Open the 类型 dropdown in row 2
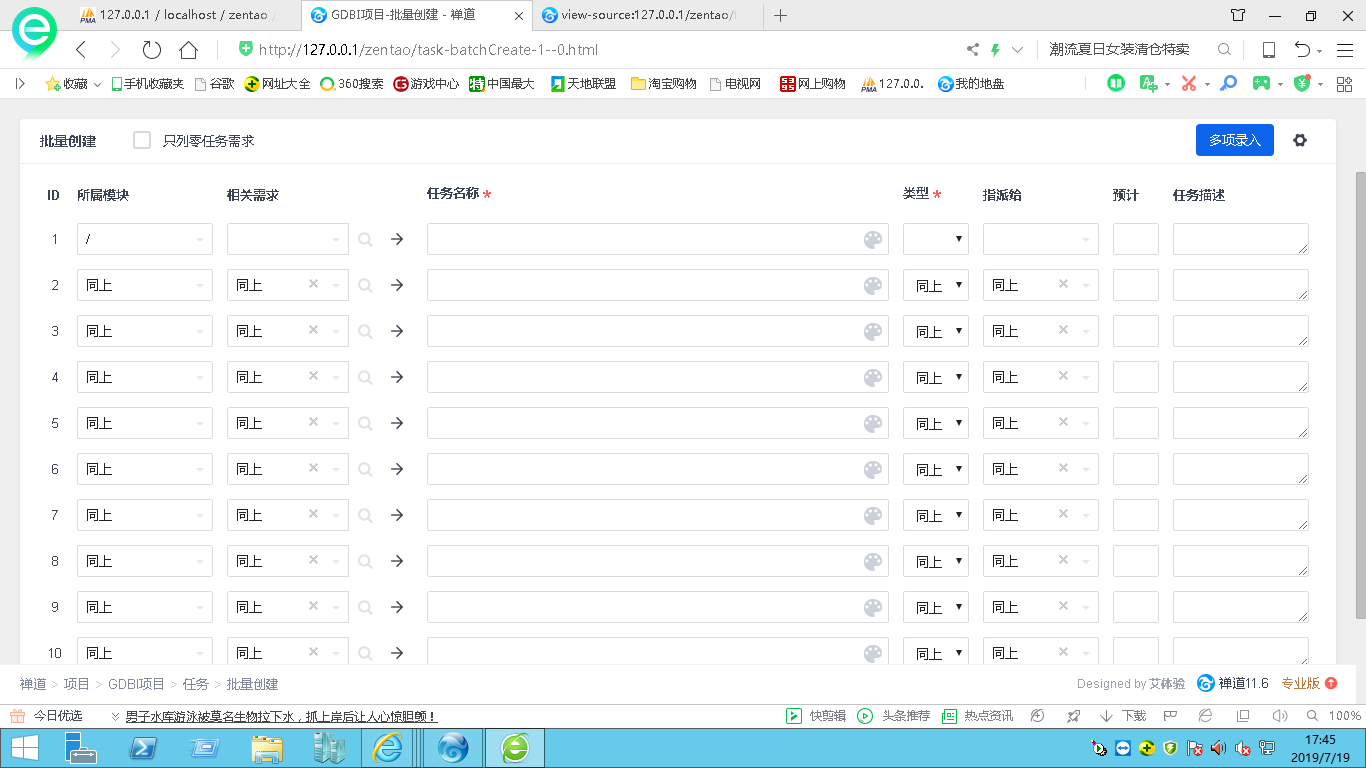Viewport: 1366px width, 768px height. [936, 285]
